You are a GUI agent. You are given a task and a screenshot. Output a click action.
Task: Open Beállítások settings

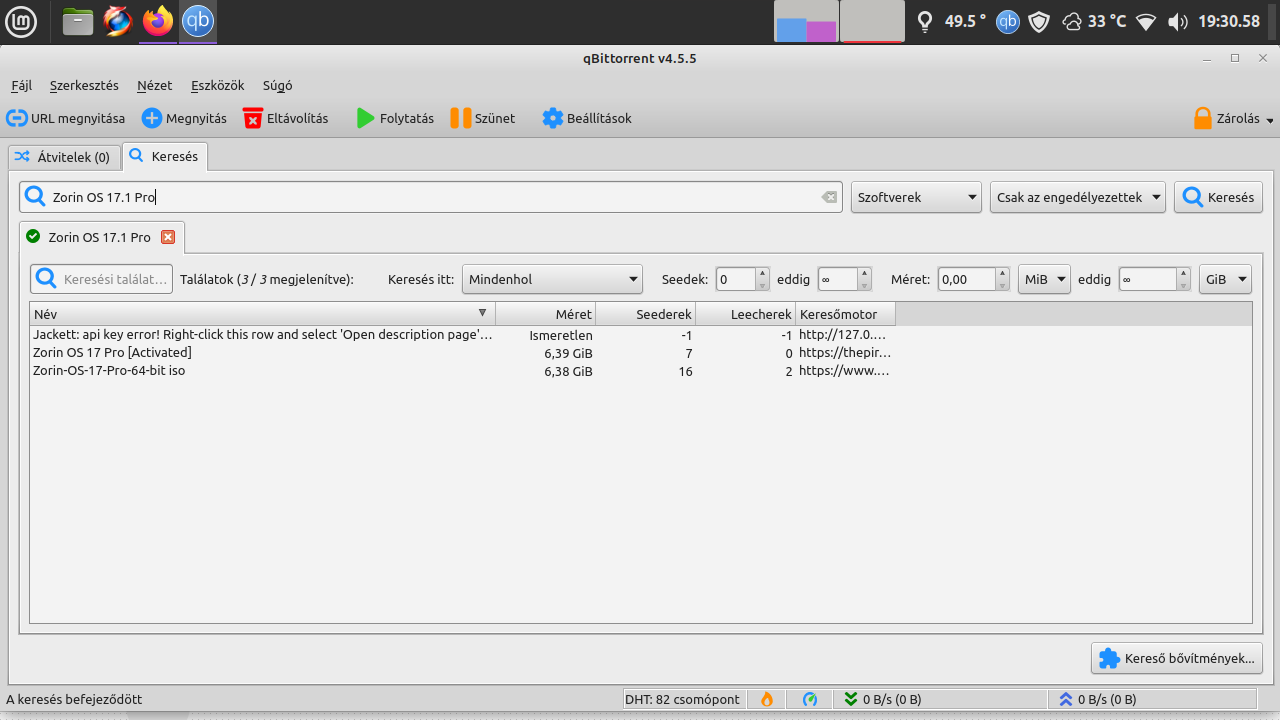[x=587, y=118]
